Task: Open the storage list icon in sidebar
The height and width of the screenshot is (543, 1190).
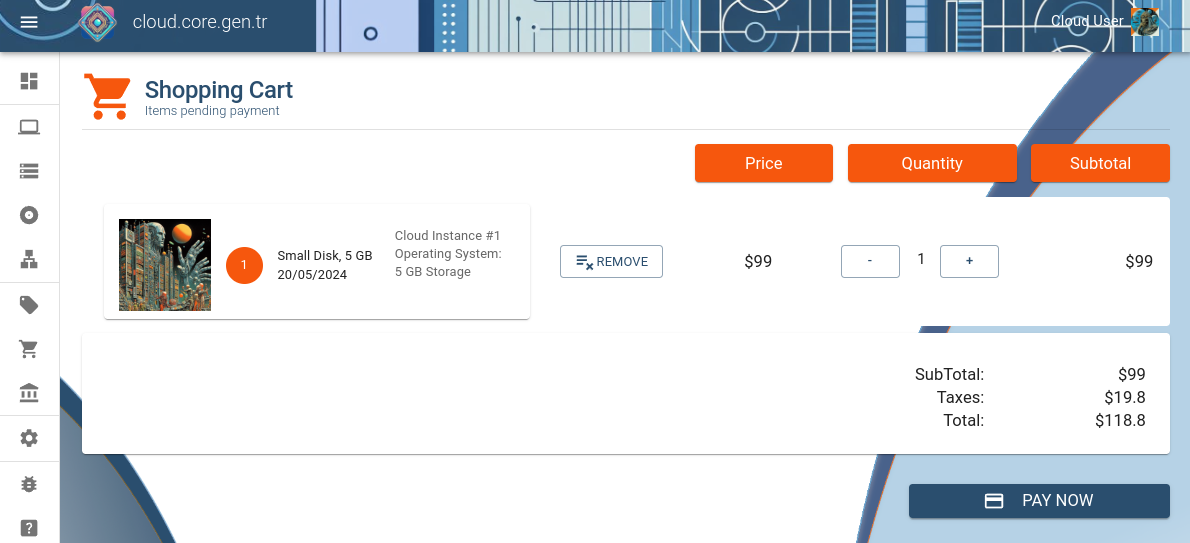Action: point(29,171)
